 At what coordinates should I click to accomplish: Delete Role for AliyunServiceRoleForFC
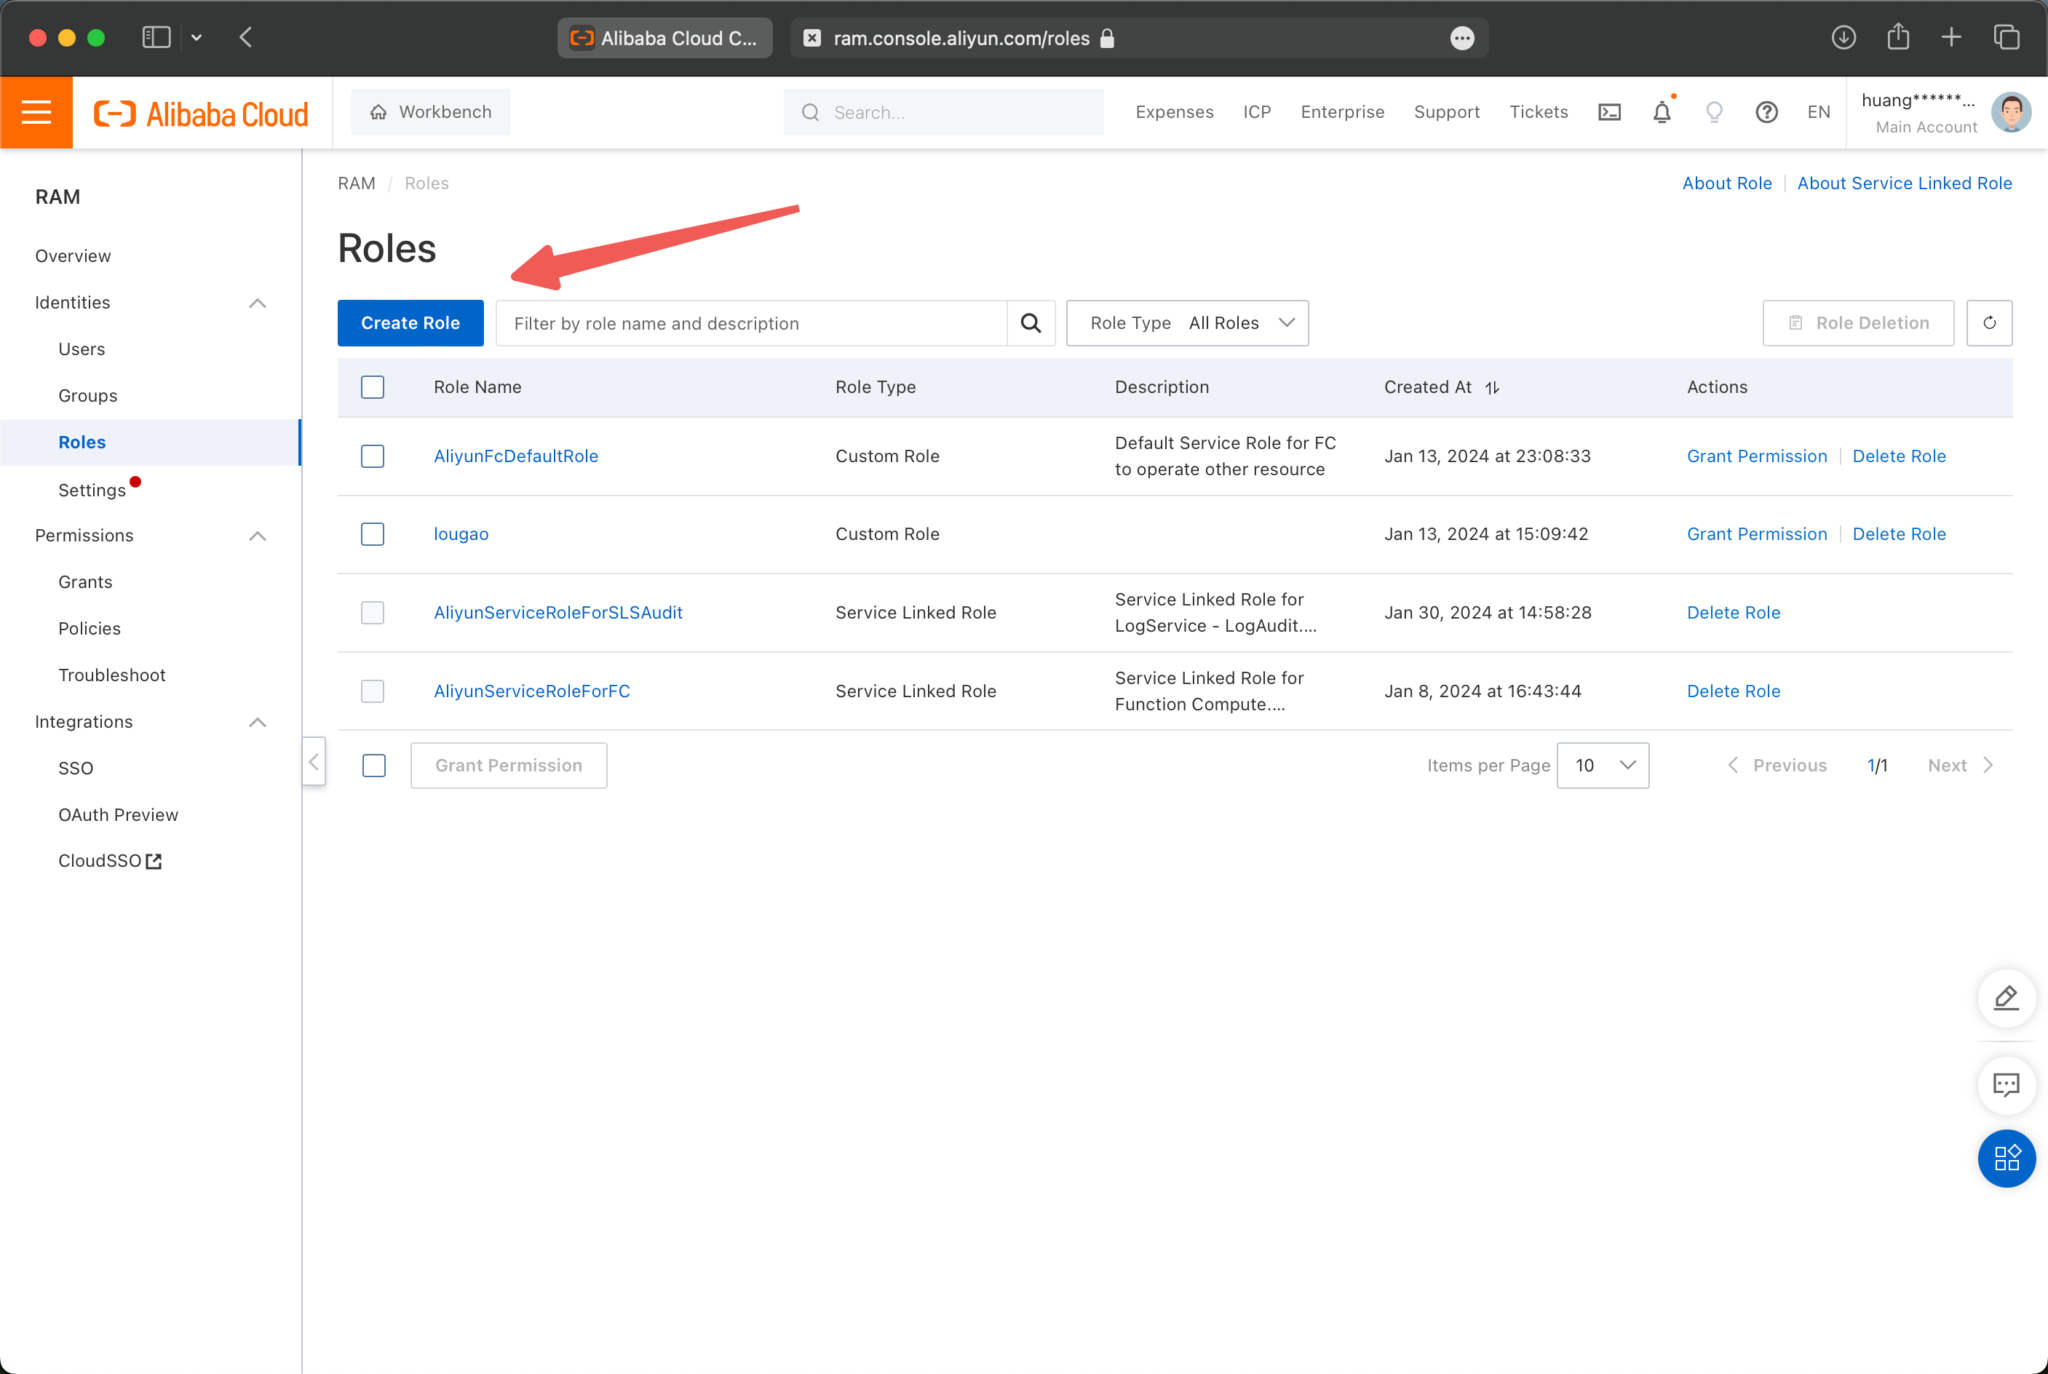tap(1733, 691)
